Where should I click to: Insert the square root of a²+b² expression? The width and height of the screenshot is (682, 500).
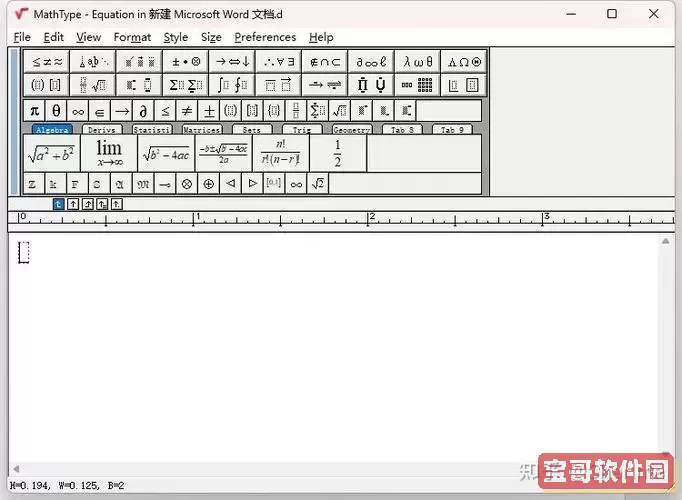(x=52, y=153)
